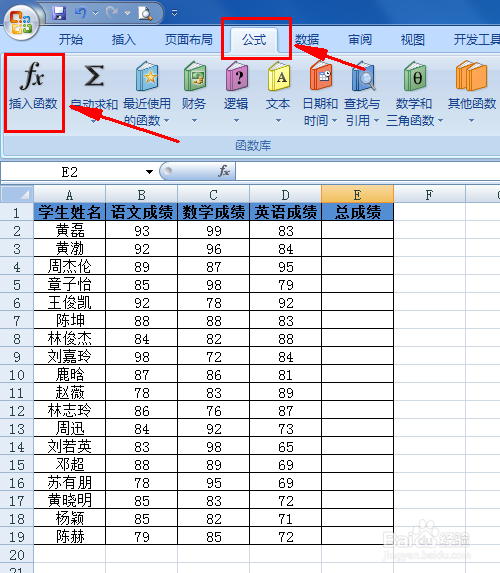This screenshot has width=500, height=573.
Task: Click the 数学成绩 header cell
Action: point(213,212)
